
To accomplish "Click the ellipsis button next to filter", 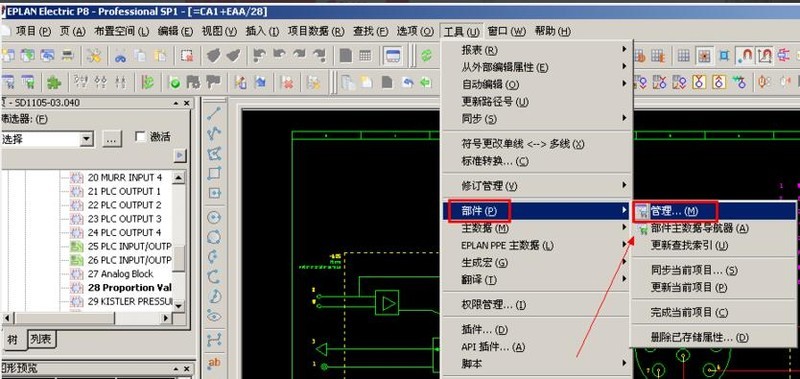I will (112, 138).
